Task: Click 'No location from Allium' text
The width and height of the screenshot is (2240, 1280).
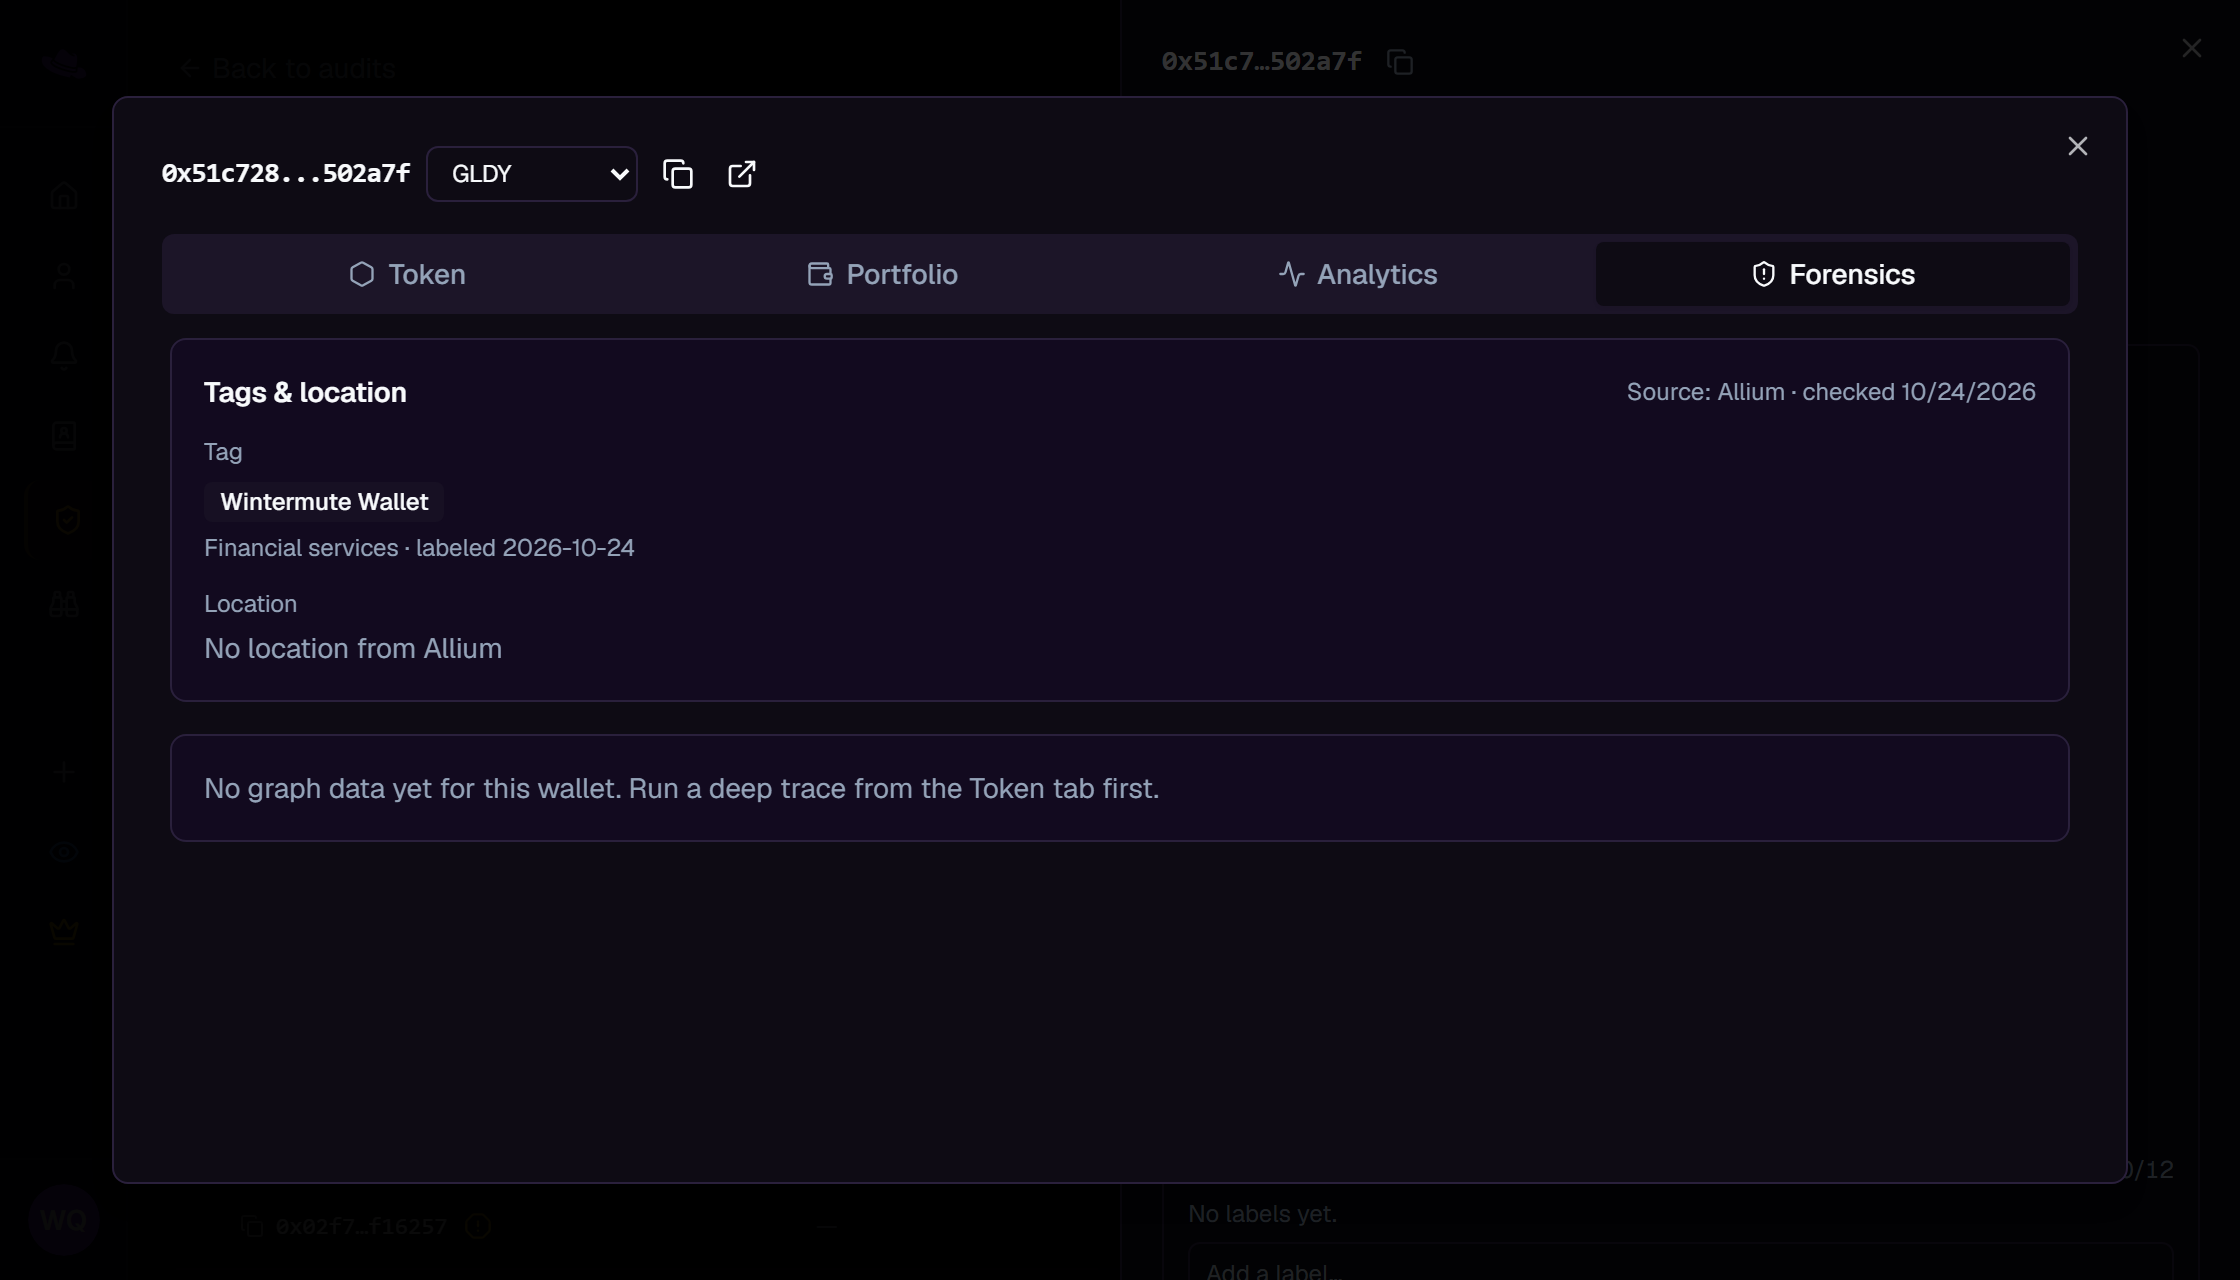Action: [353, 649]
